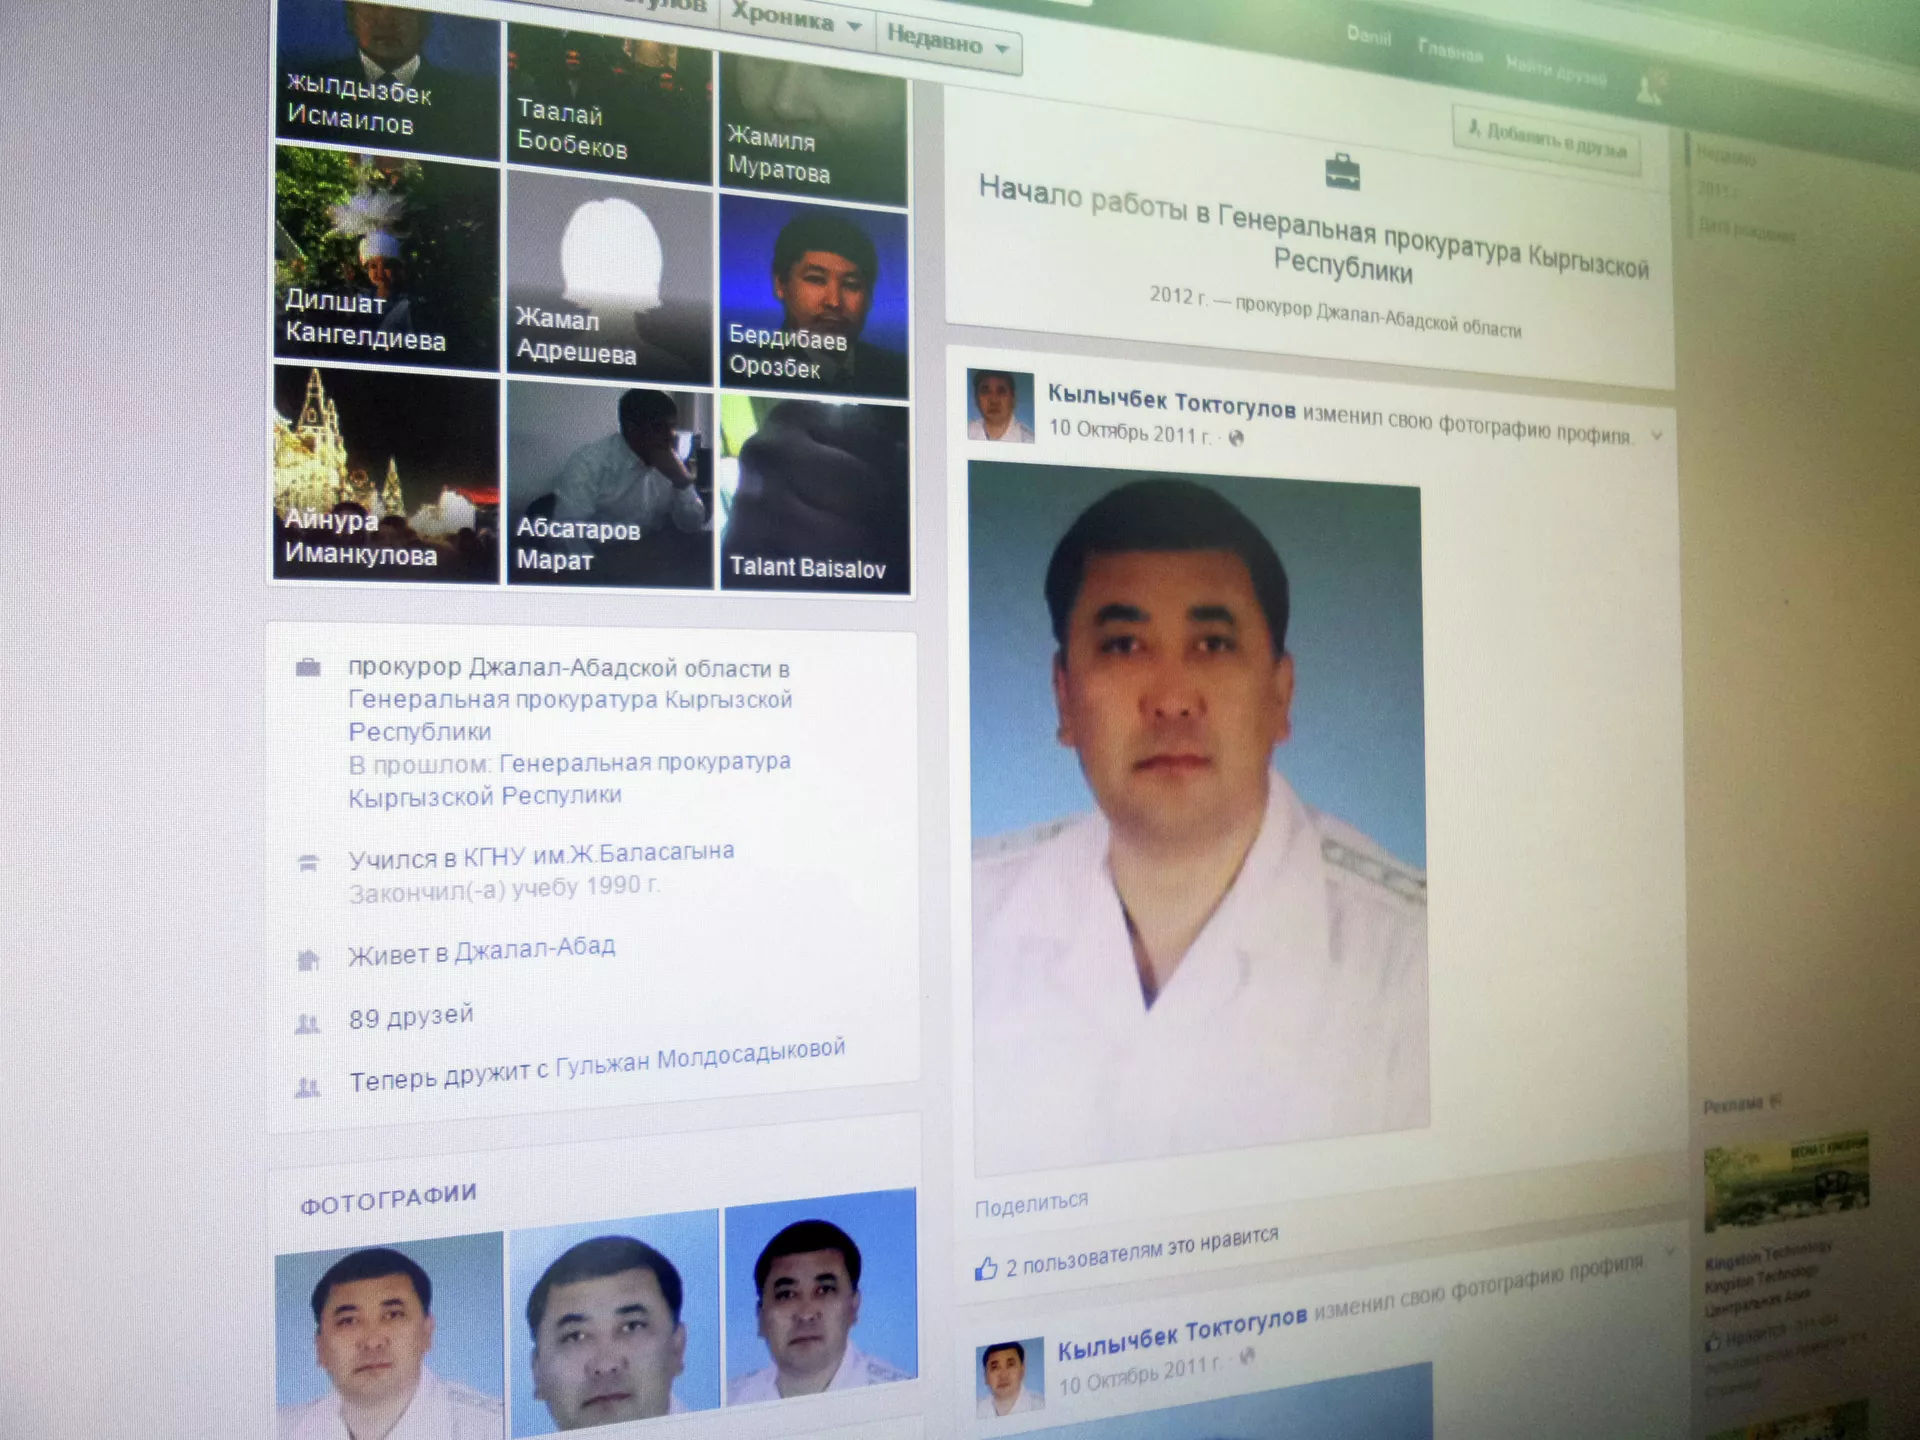Image resolution: width=1920 pixels, height=1440 pixels.
Task: Click Главная in the top navigation
Action: coord(1449,49)
